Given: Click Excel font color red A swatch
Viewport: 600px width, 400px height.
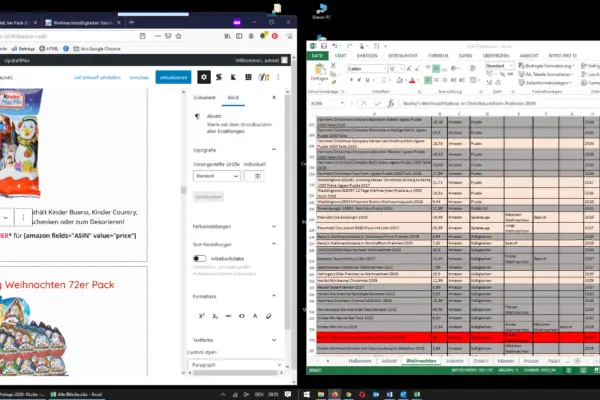Looking at the screenshot, I should coord(412,80).
